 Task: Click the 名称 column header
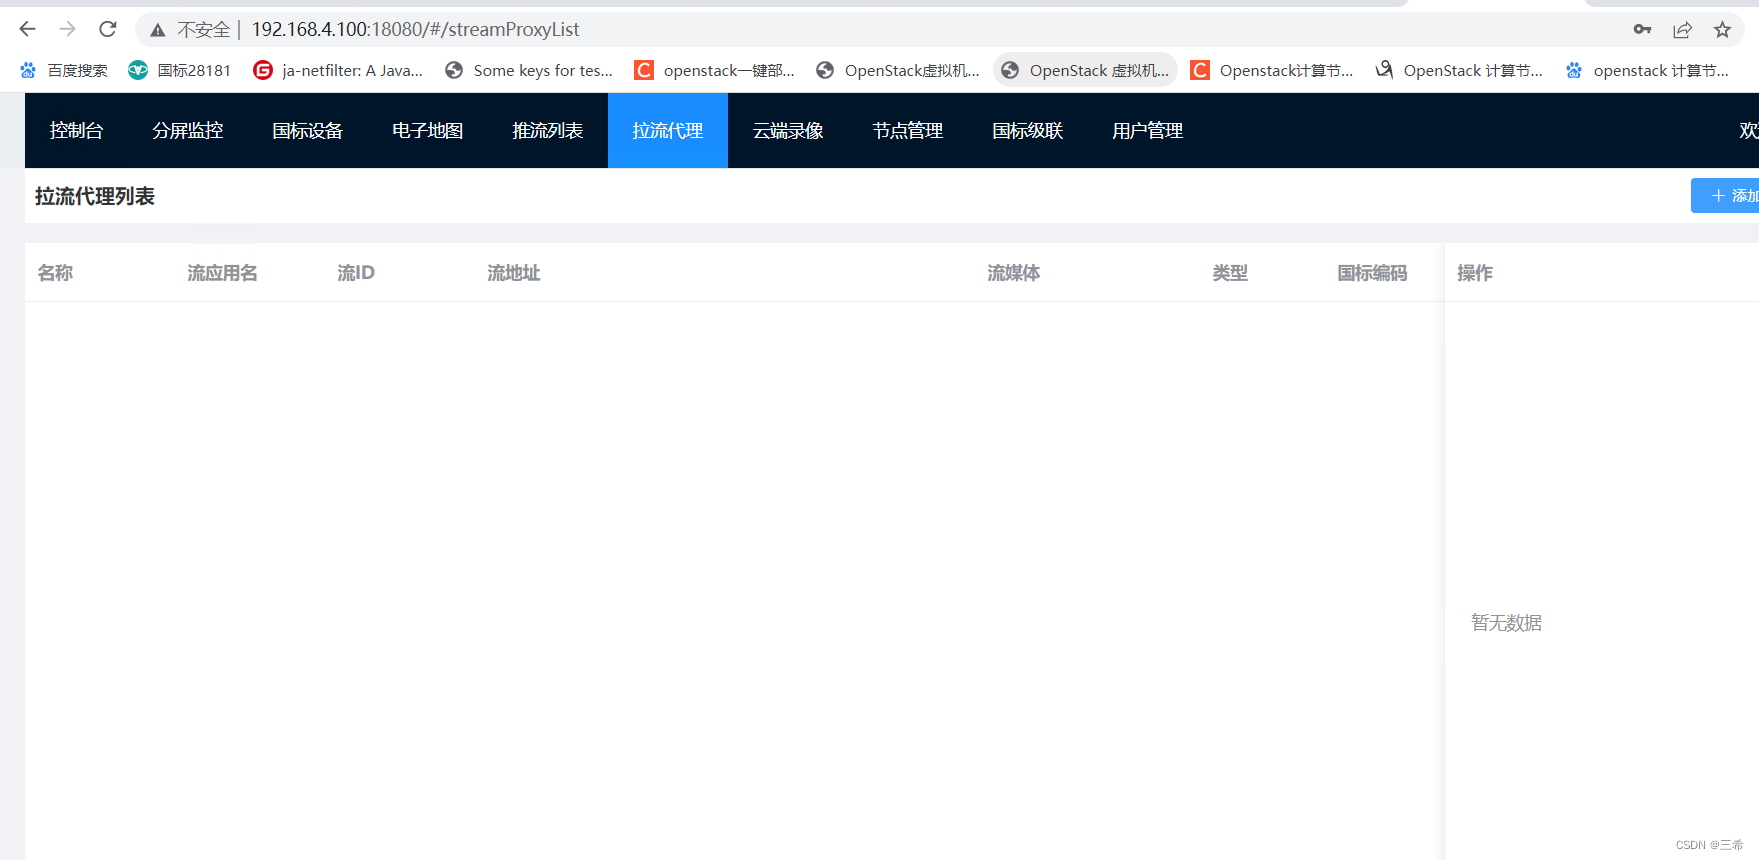(x=55, y=273)
